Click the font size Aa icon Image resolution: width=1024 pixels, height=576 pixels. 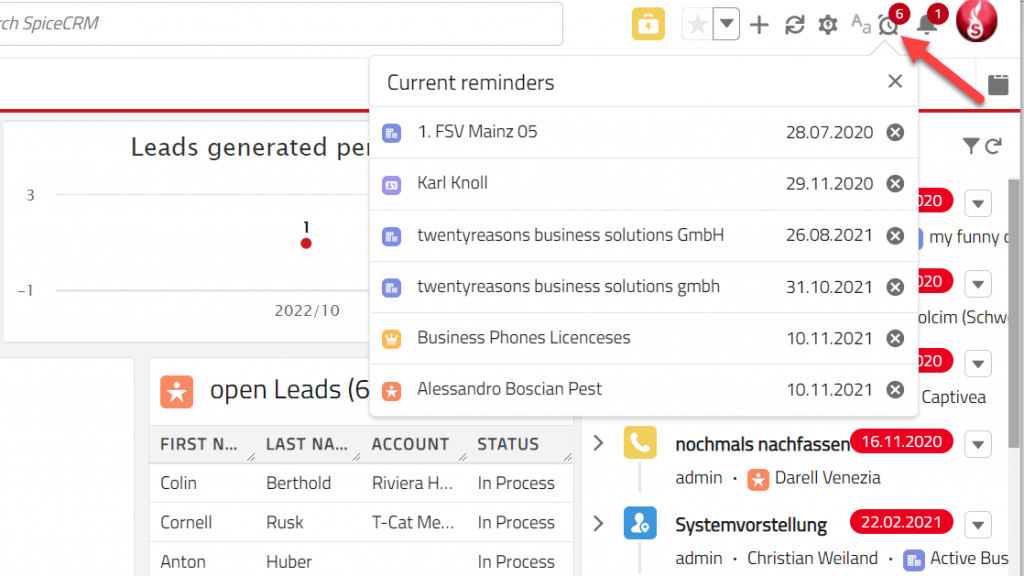pos(861,24)
